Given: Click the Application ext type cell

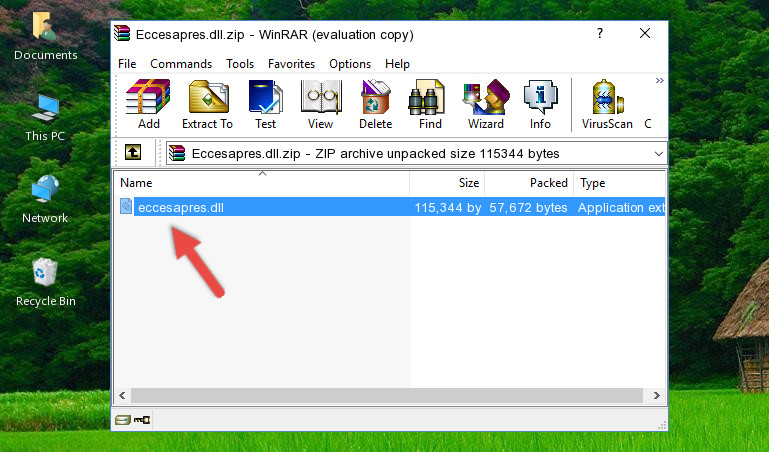Looking at the screenshot, I should pyautogui.click(x=621, y=208).
